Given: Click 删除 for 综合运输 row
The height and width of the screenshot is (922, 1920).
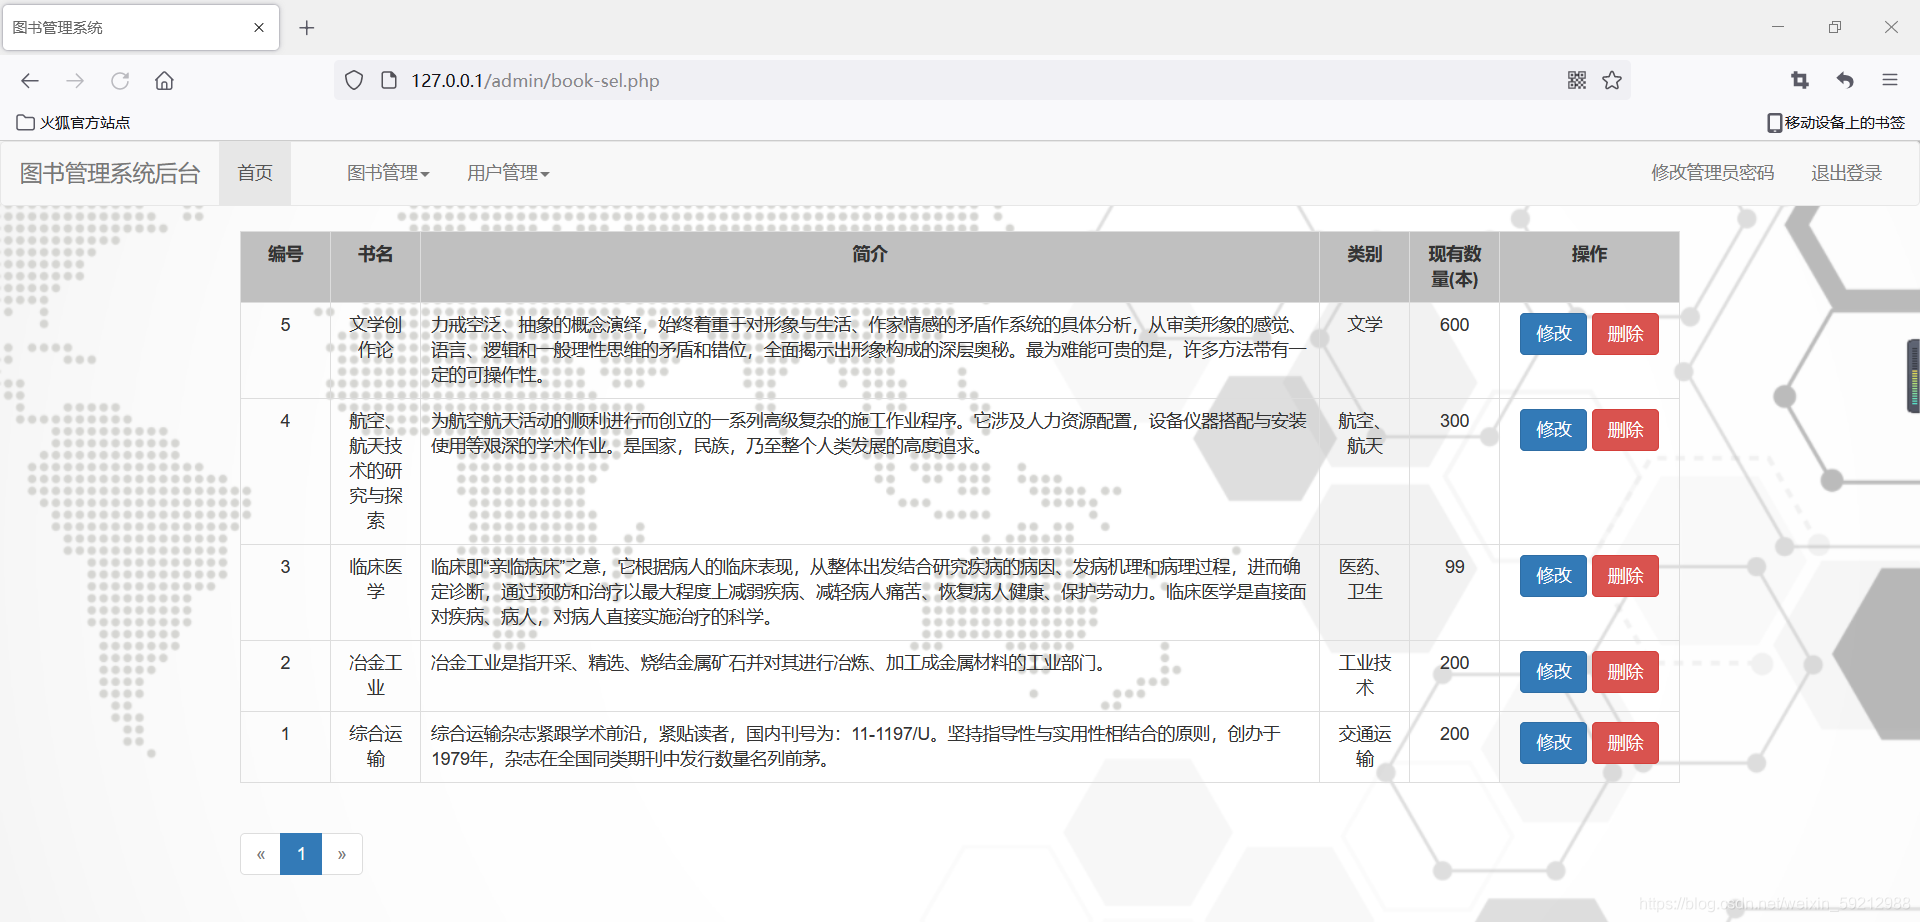Looking at the screenshot, I should click(1625, 743).
